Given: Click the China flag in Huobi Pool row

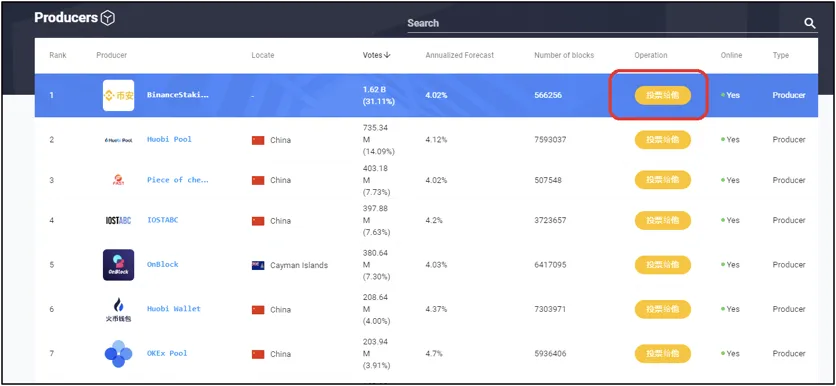Looking at the screenshot, I should tap(258, 140).
